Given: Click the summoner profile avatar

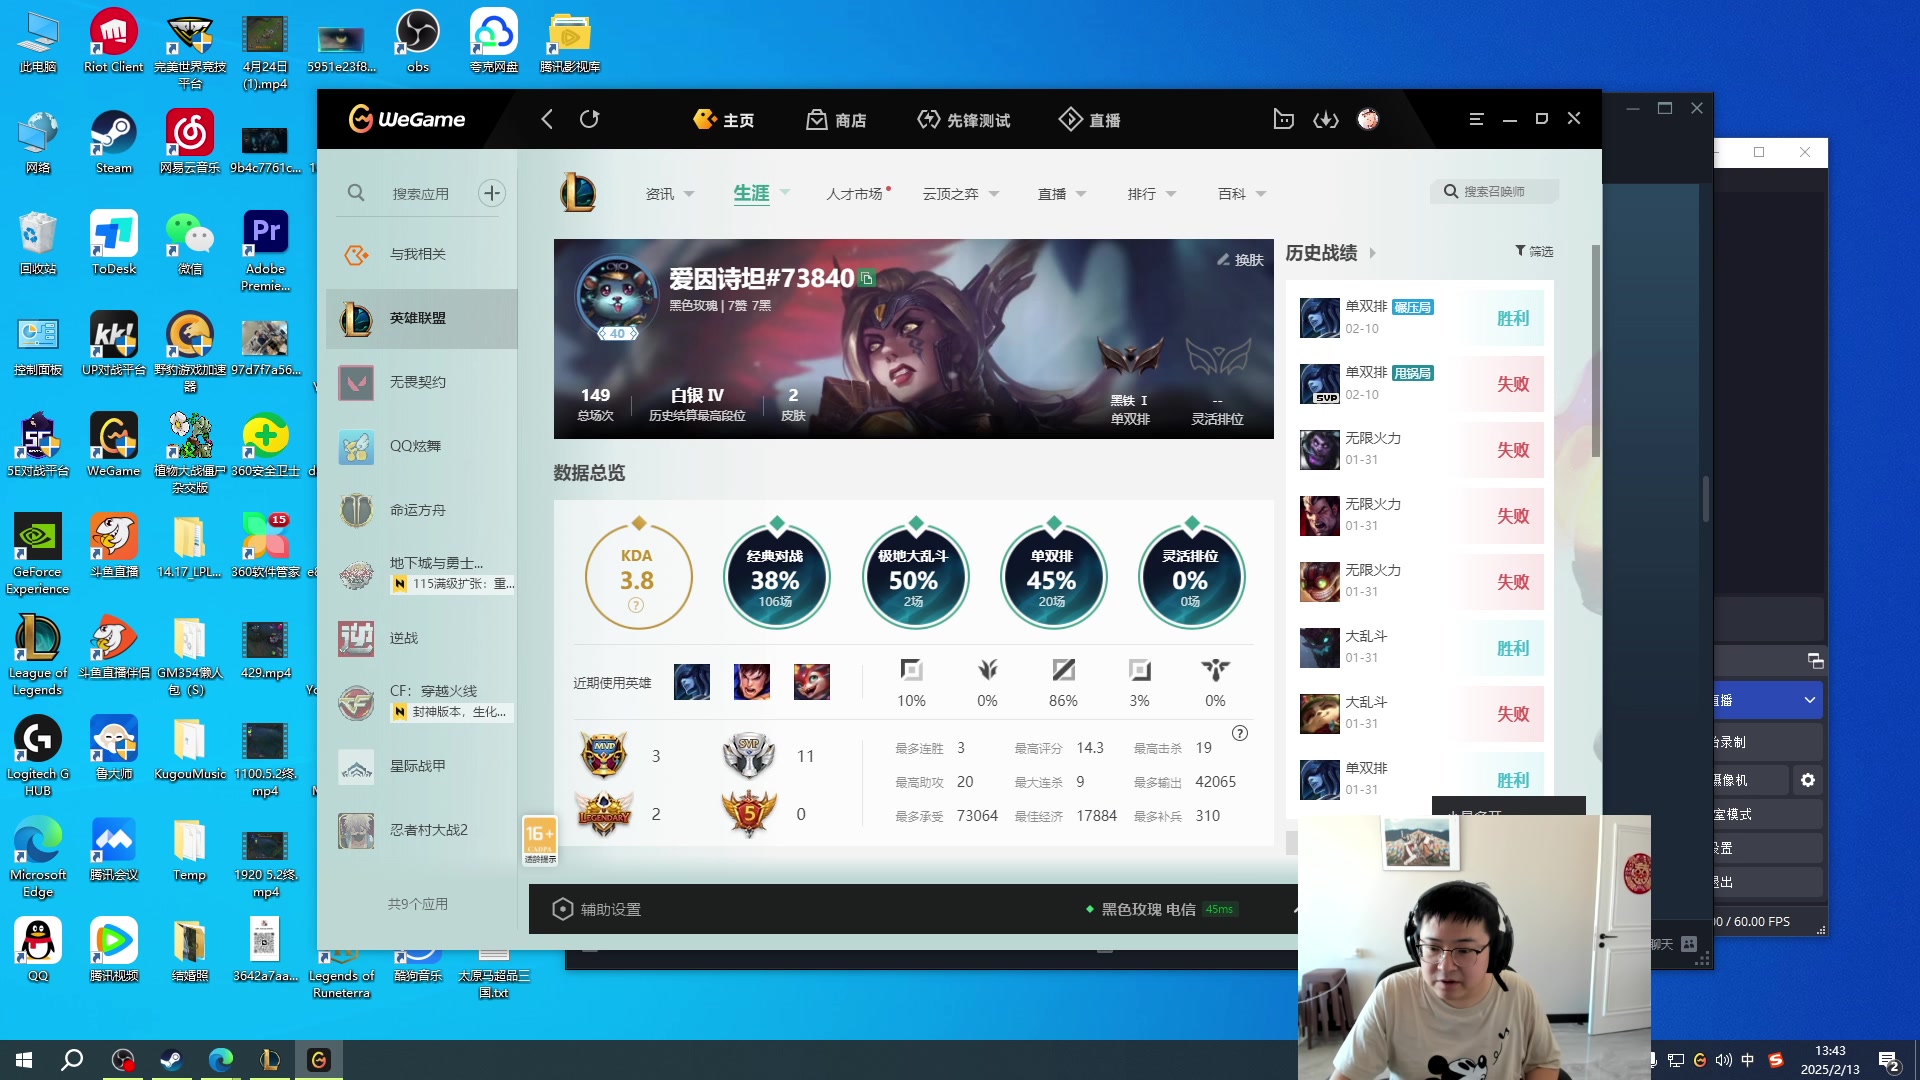Looking at the screenshot, I should click(617, 298).
